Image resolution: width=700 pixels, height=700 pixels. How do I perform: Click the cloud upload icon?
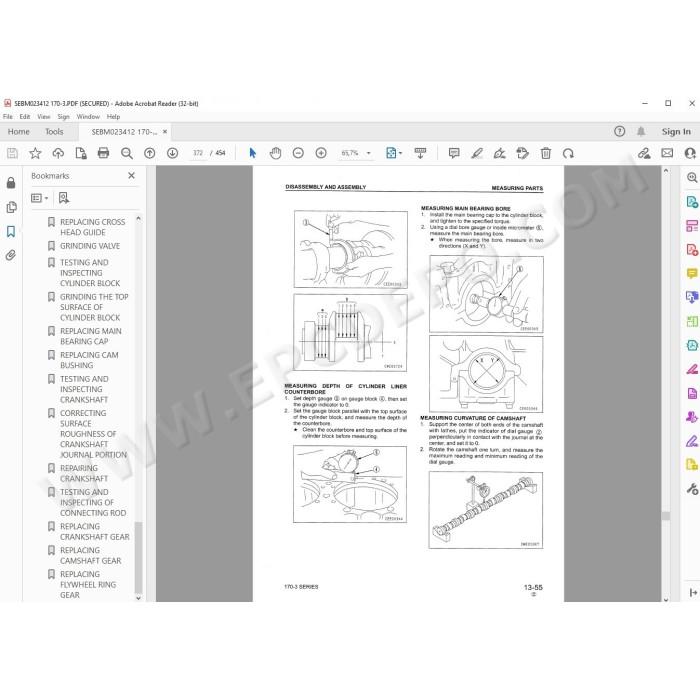click(58, 154)
